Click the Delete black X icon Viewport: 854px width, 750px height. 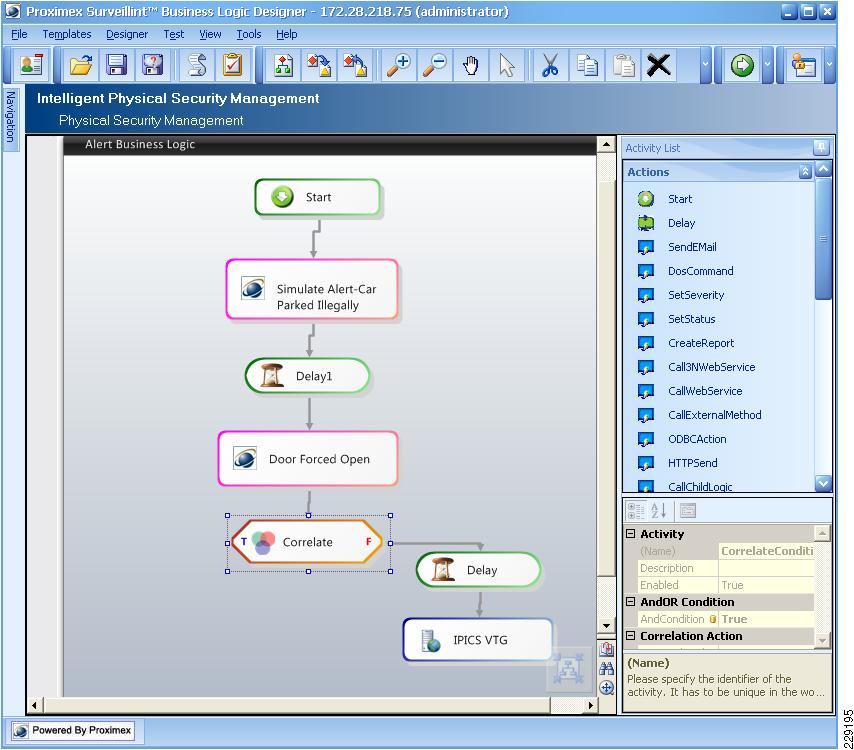click(658, 65)
